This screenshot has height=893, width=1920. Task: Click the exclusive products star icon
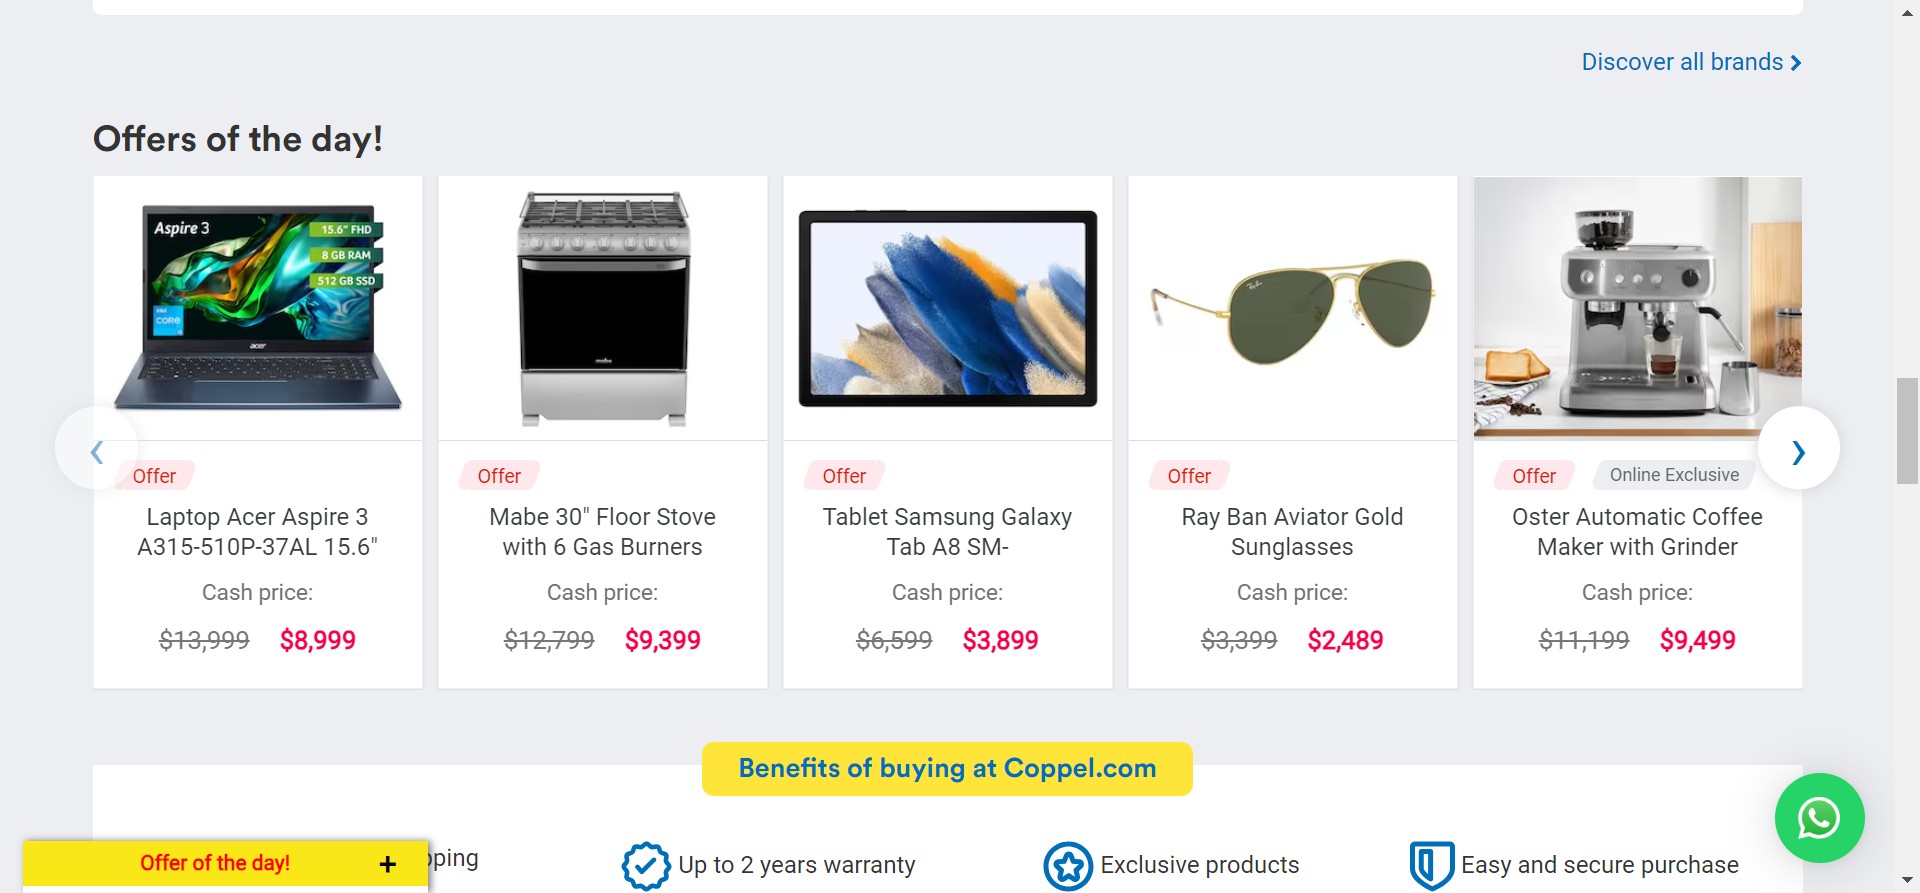point(1068,865)
